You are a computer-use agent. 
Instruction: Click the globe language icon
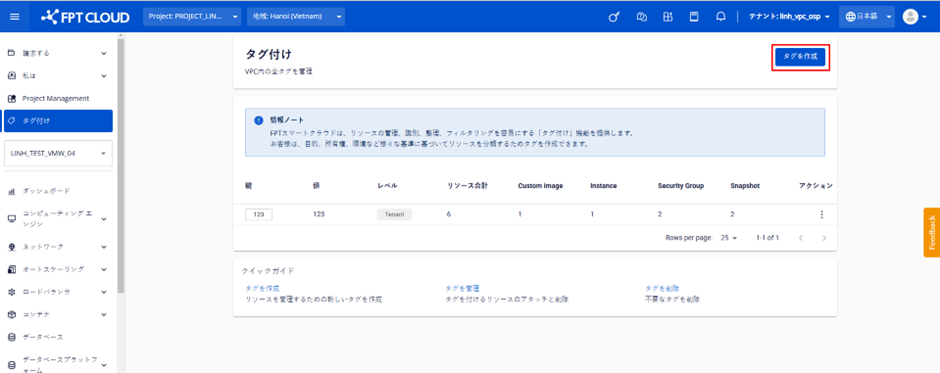(850, 17)
